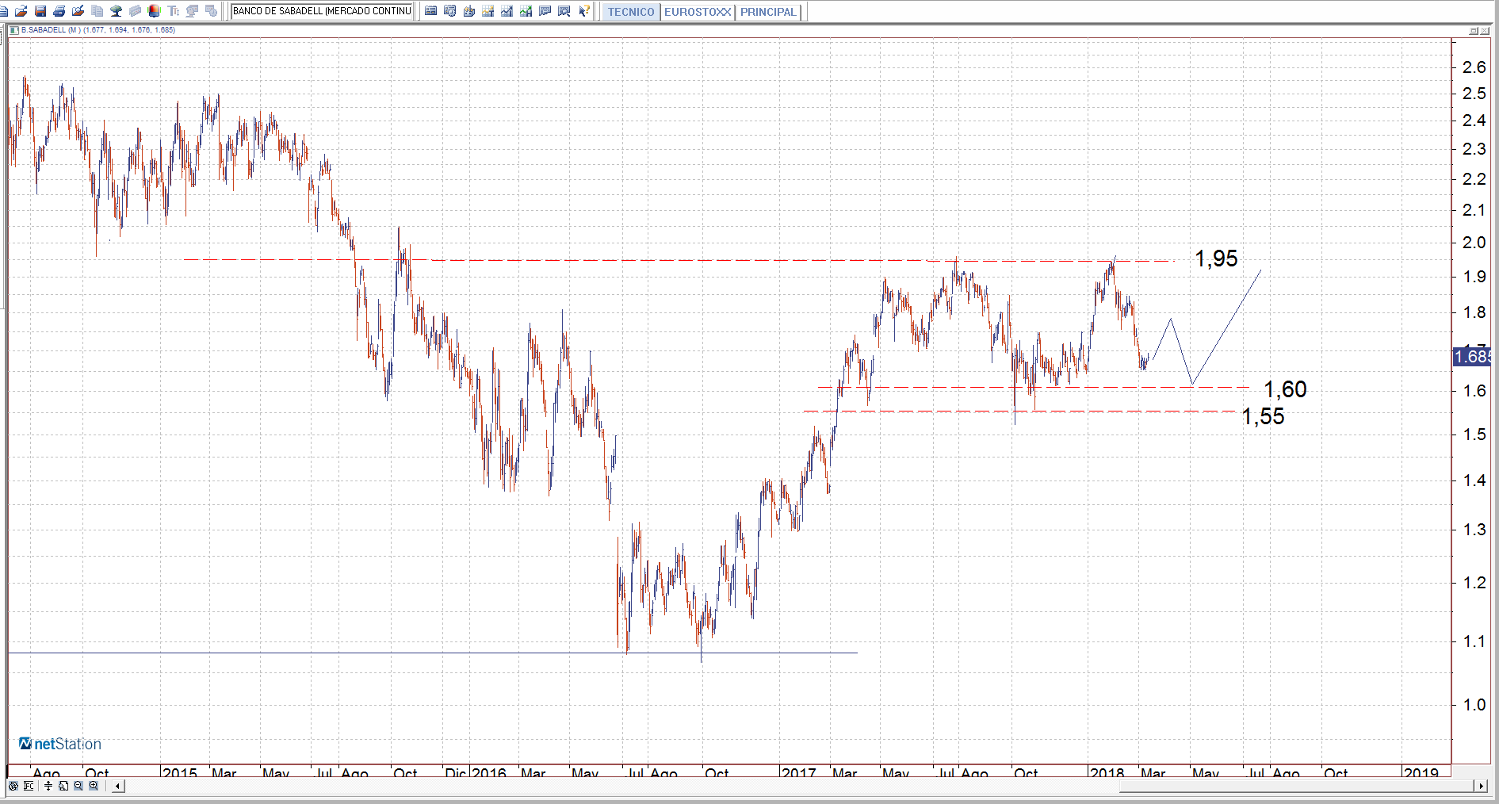Click the quote table window icon
This screenshot has height=804, width=1499.
pyautogui.click(x=431, y=11)
